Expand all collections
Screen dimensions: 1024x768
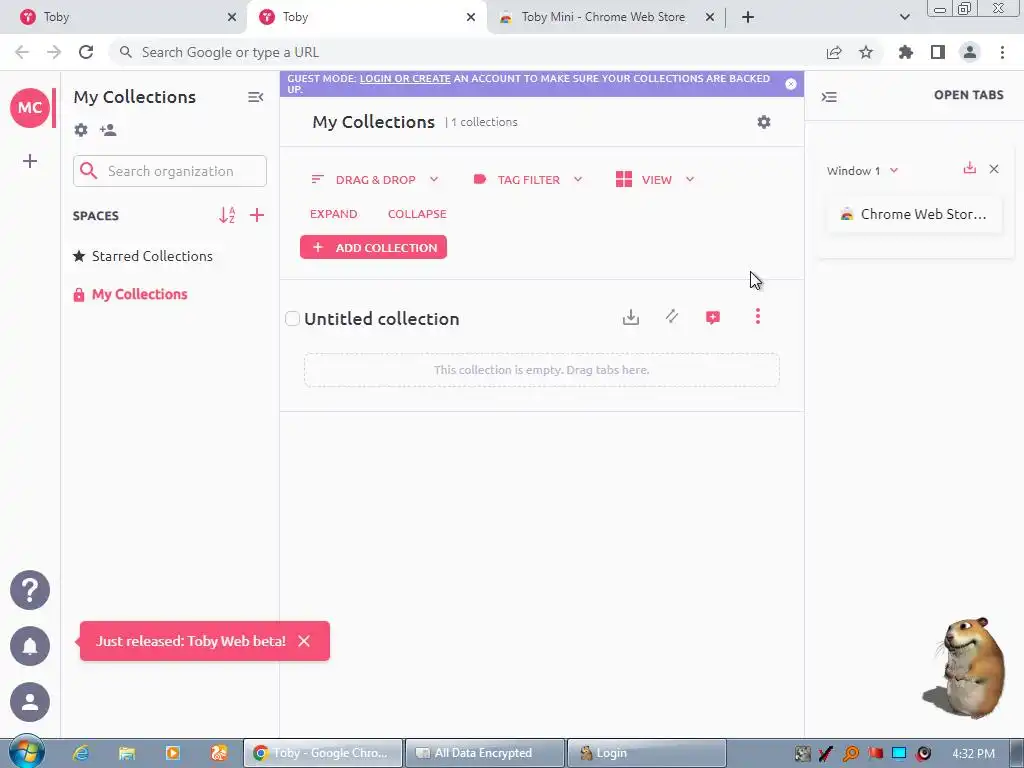point(334,214)
